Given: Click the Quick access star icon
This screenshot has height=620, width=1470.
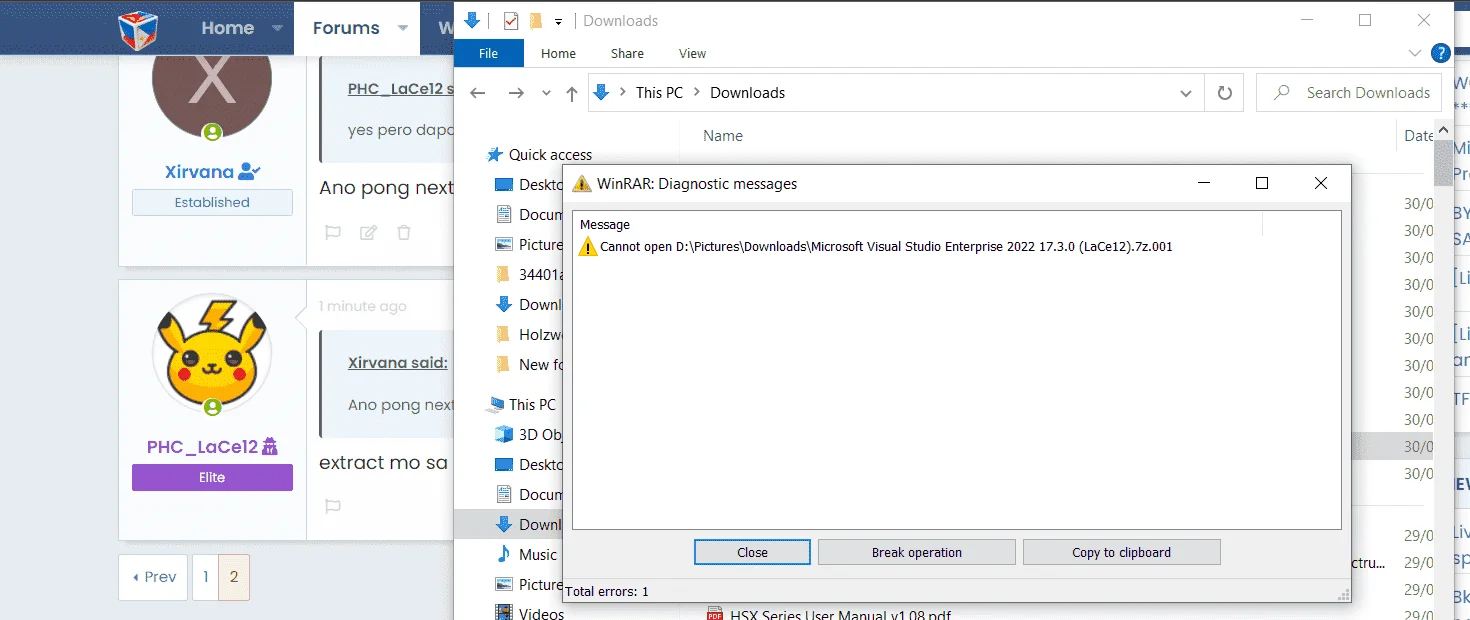Looking at the screenshot, I should [x=494, y=154].
